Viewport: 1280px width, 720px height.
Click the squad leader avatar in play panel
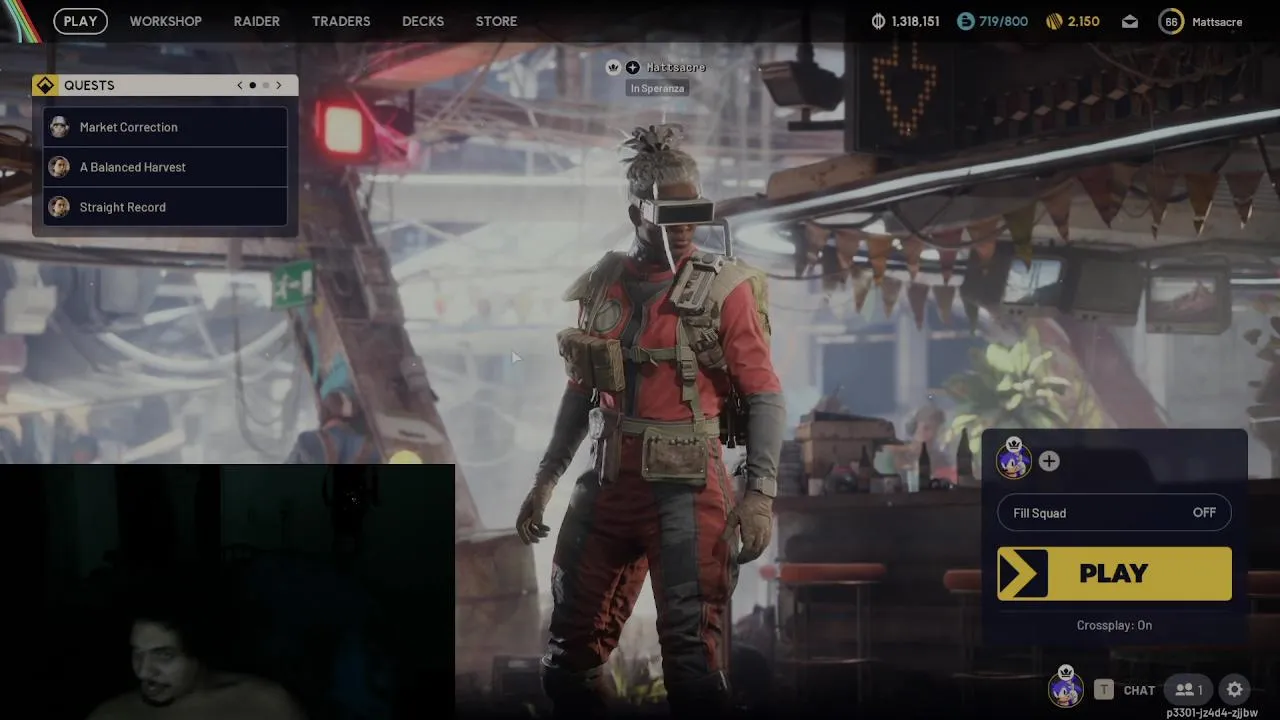tap(1013, 459)
